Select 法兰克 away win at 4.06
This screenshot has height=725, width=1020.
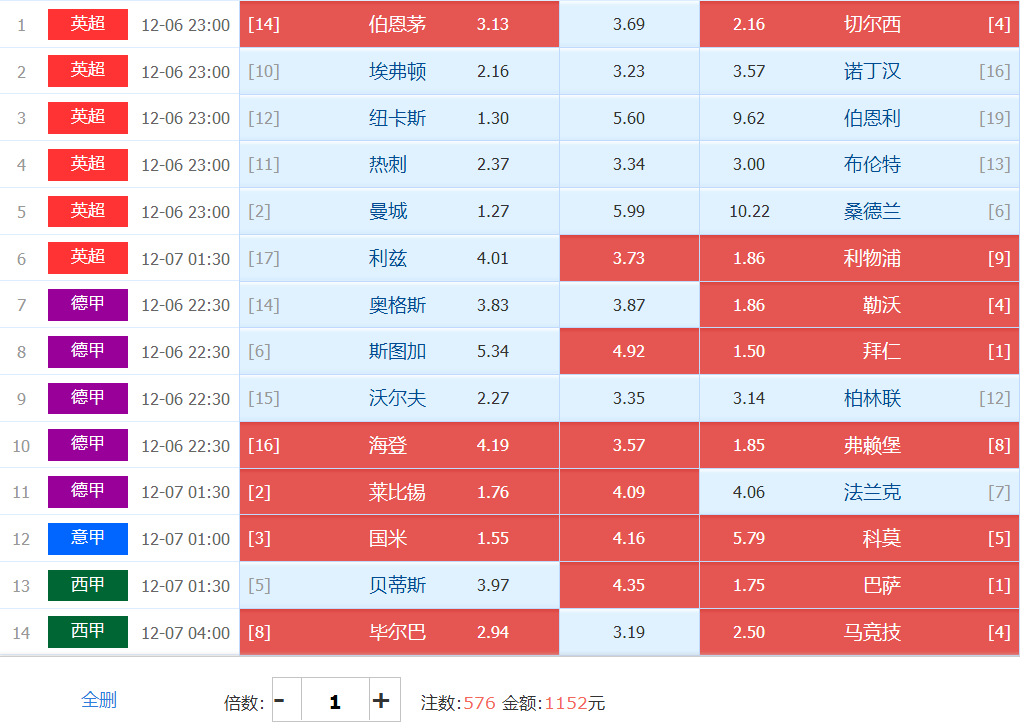pyautogui.click(x=859, y=492)
